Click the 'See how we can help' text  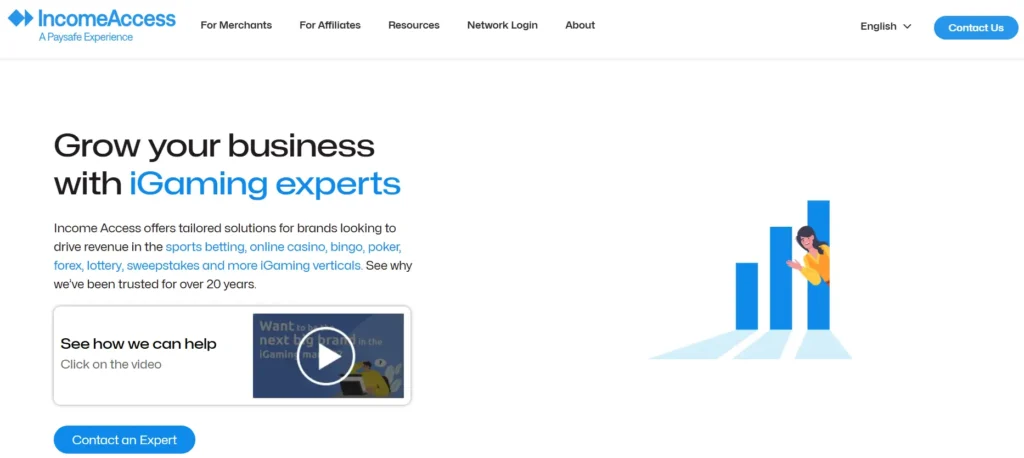138,344
